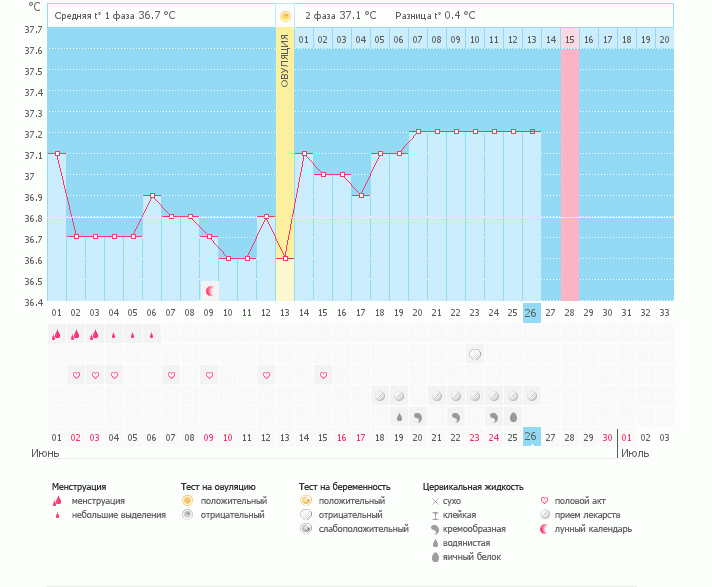Select the temperature point on day 01

click(57, 154)
